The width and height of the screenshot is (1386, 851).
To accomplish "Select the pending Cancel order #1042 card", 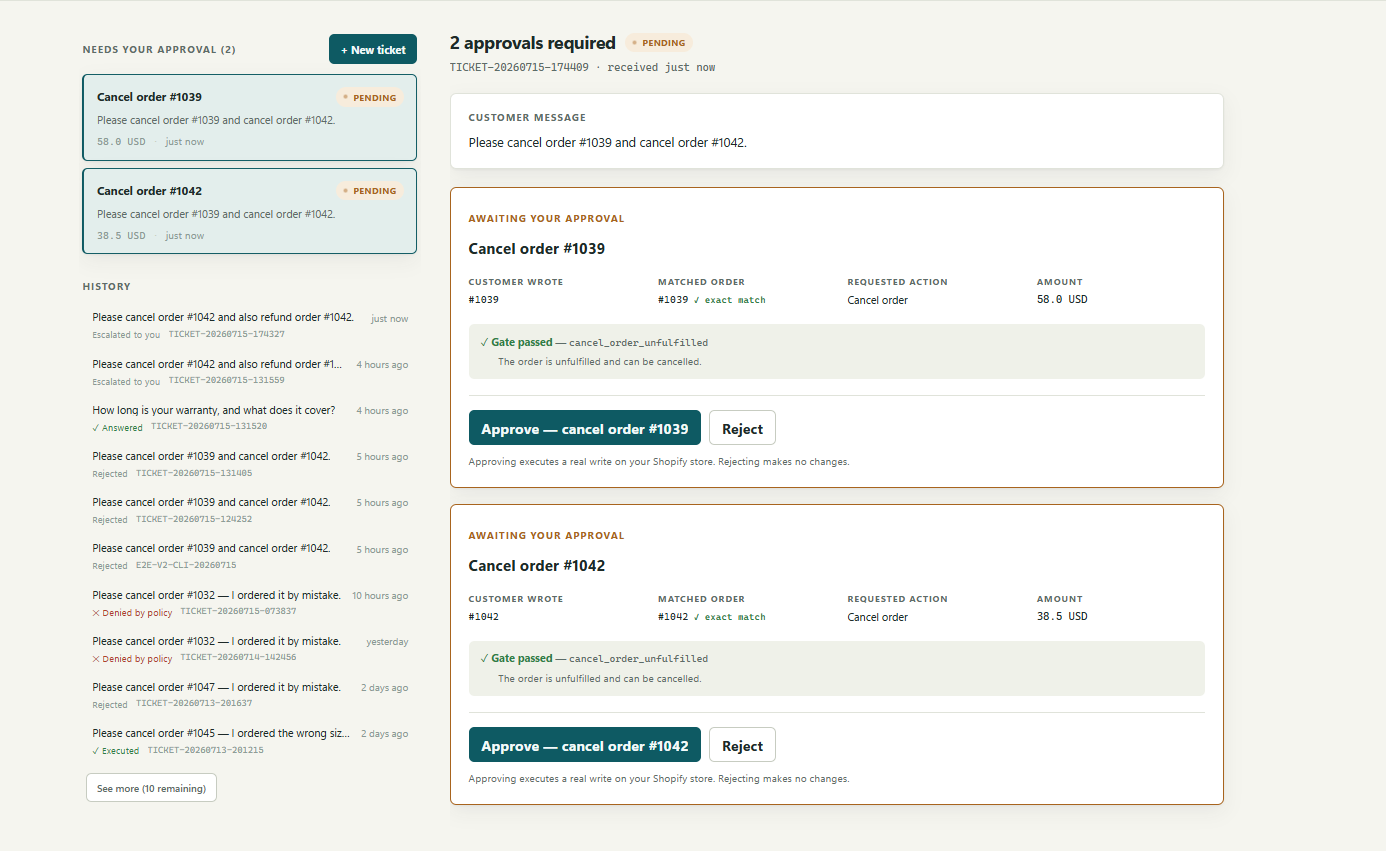I will 250,211.
